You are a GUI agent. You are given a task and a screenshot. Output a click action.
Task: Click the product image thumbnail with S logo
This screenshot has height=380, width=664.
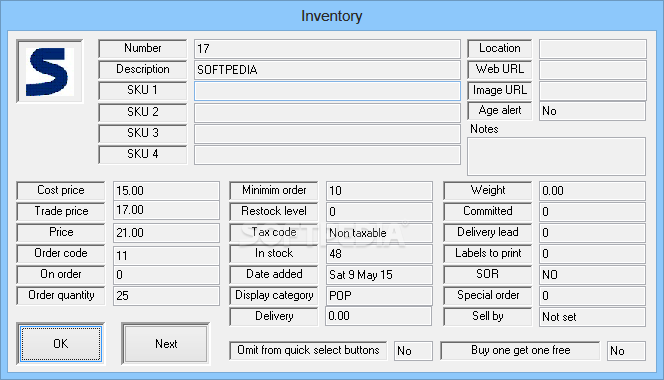pos(50,71)
